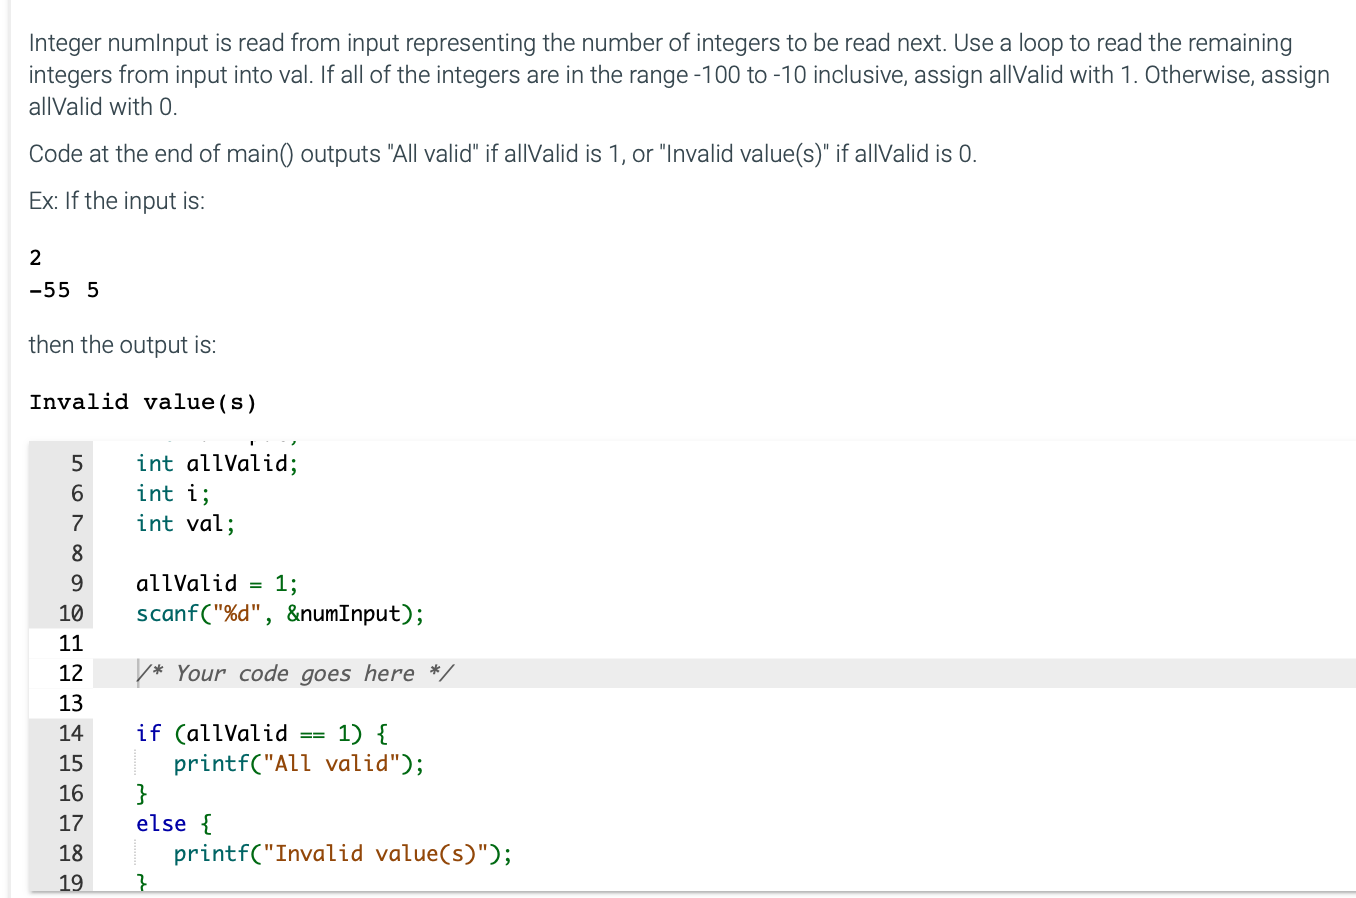Click the printf("Invalid value(s)") call on line 18
The height and width of the screenshot is (898, 1356).
click(x=342, y=853)
